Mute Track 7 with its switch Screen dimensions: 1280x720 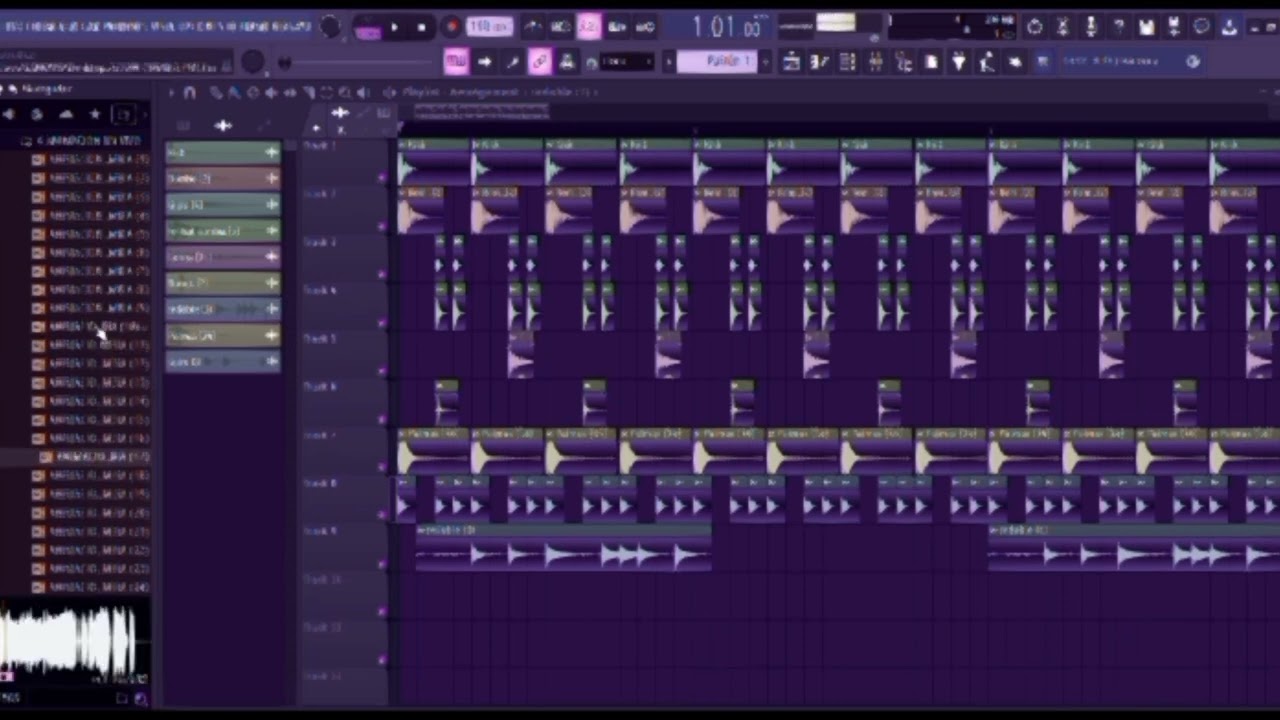[x=382, y=467]
